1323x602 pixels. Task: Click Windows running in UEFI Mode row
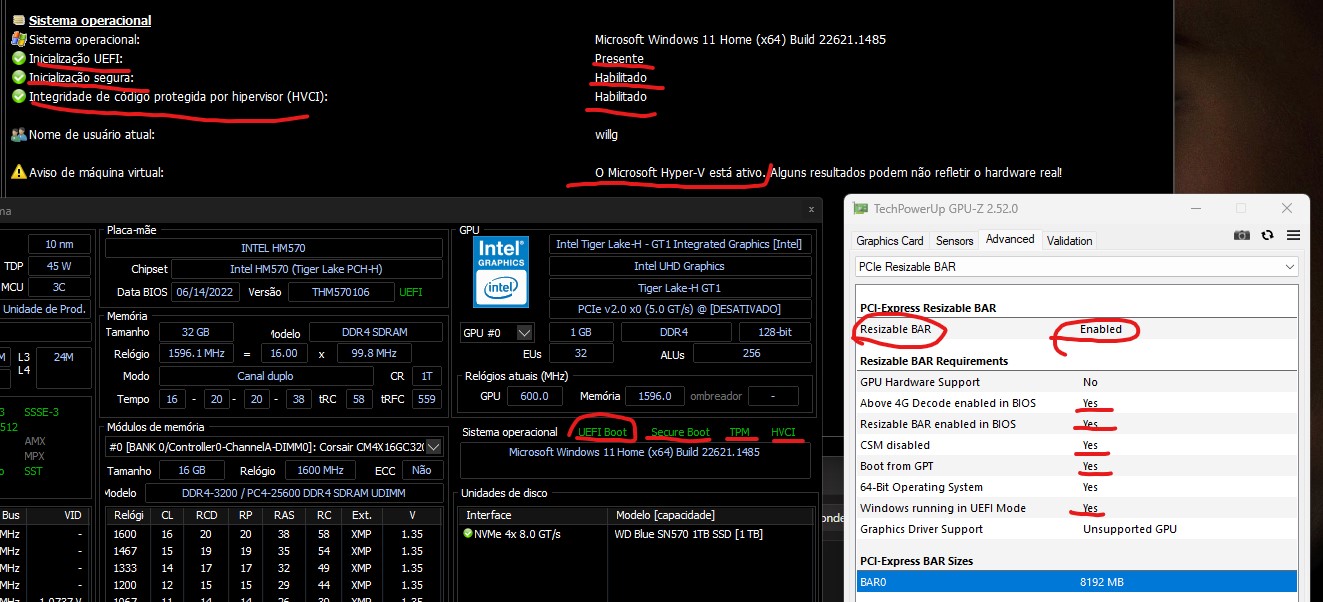(1077, 508)
